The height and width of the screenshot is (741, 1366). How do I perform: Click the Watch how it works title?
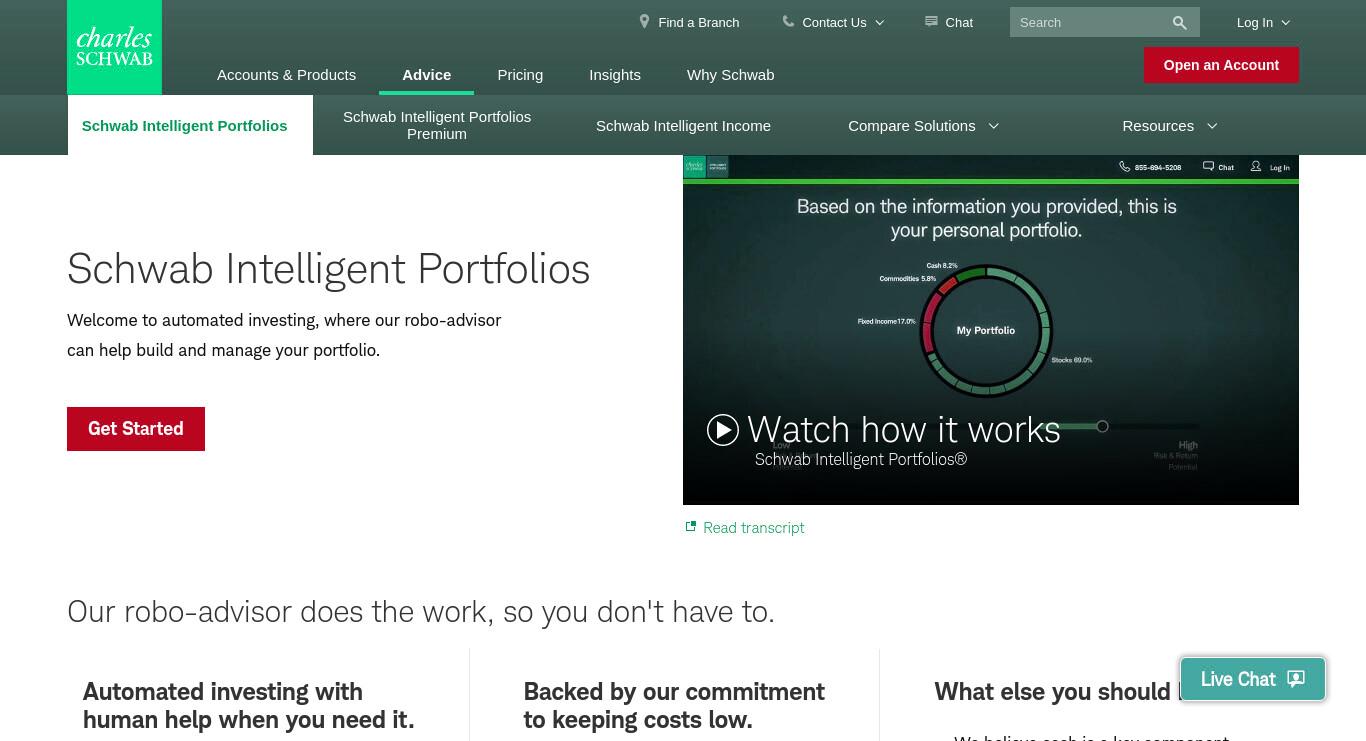[x=903, y=429]
